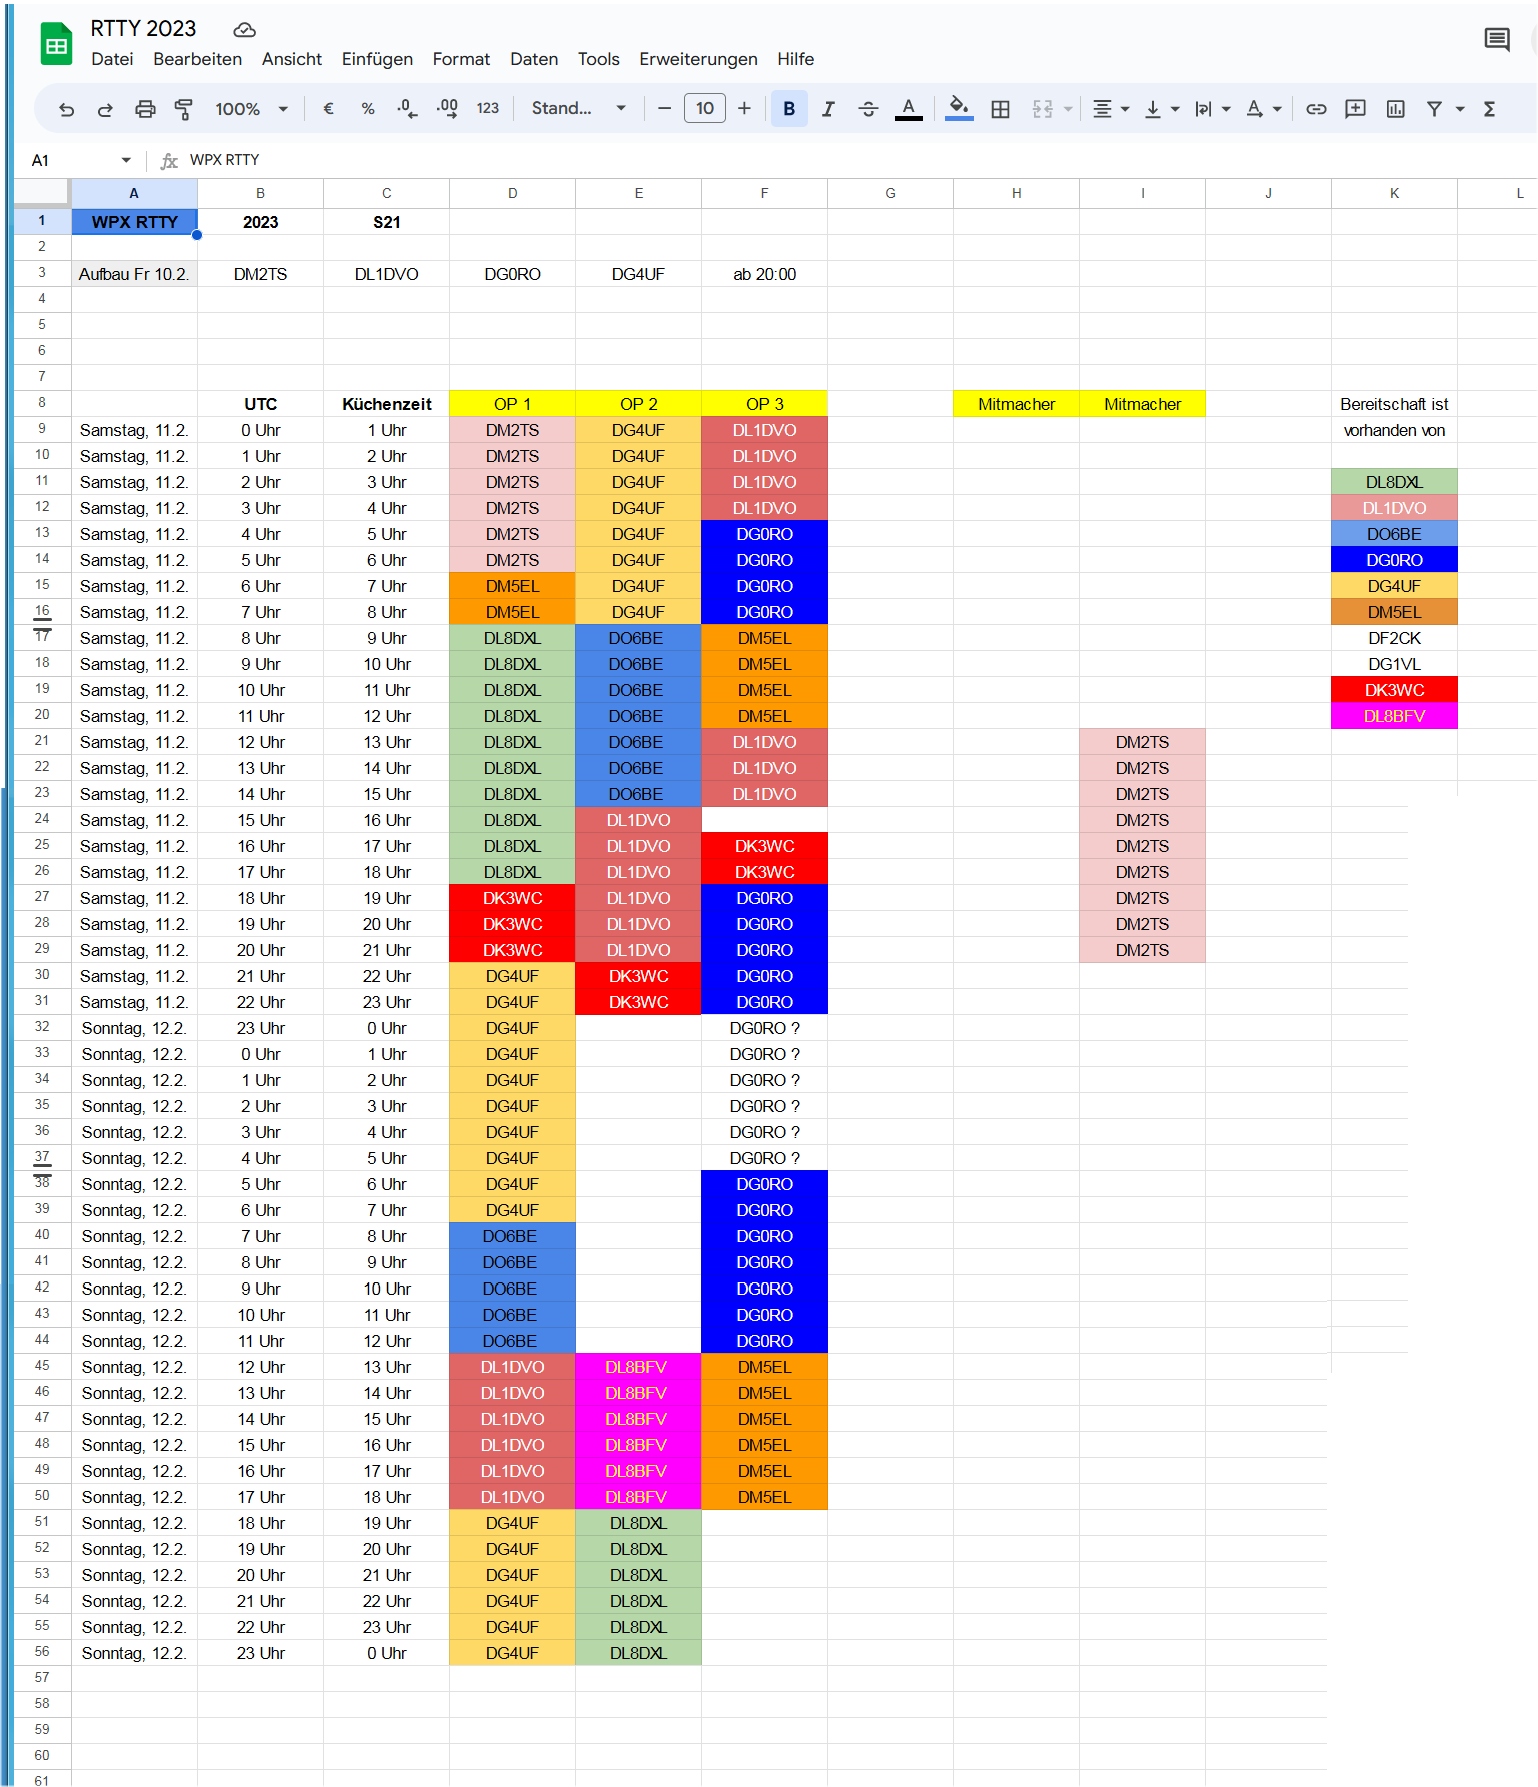Open the text color picker
This screenshot has width=1538, height=1787.
(908, 109)
